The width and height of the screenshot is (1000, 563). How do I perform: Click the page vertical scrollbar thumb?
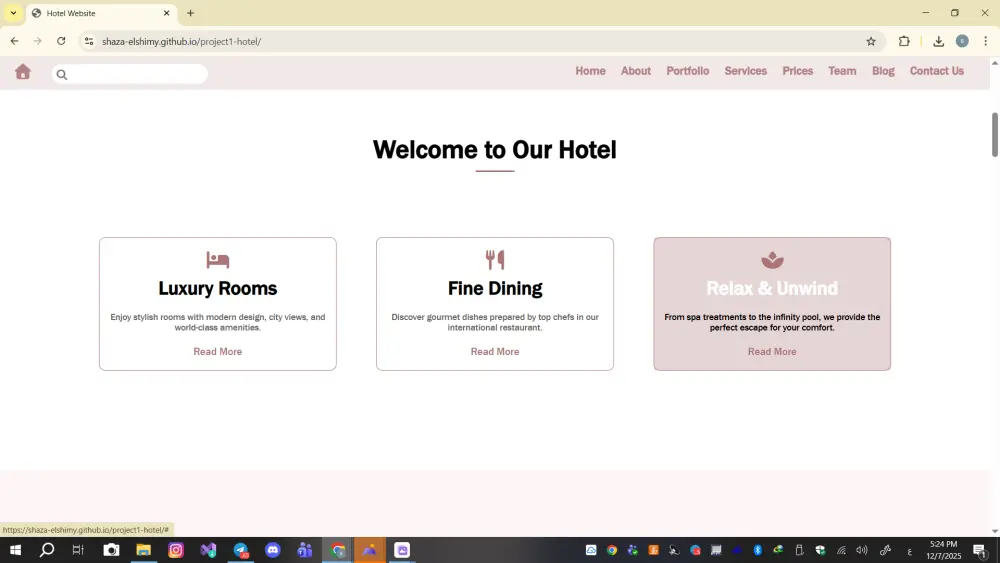[x=994, y=134]
